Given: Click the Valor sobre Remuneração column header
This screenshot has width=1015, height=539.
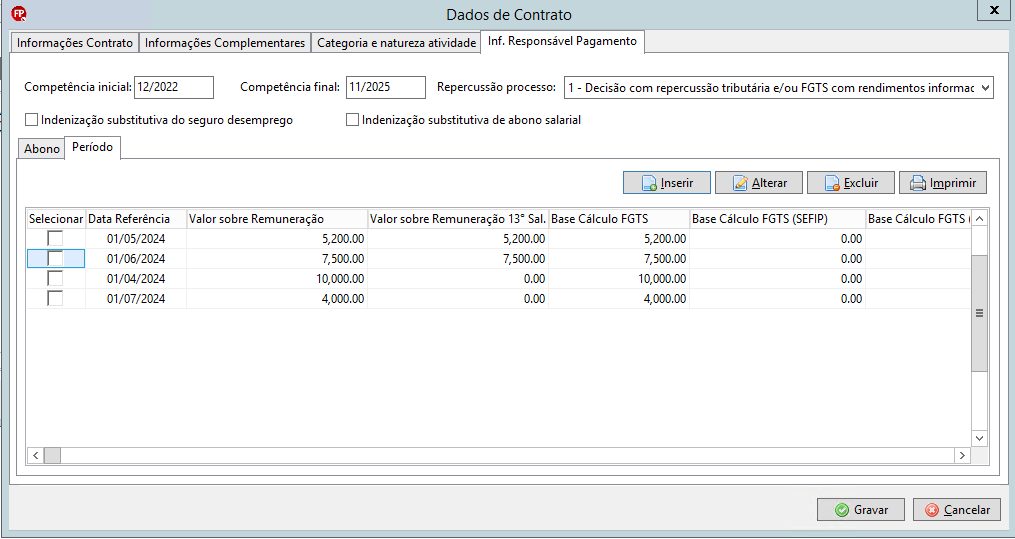Looking at the screenshot, I should pos(277,219).
